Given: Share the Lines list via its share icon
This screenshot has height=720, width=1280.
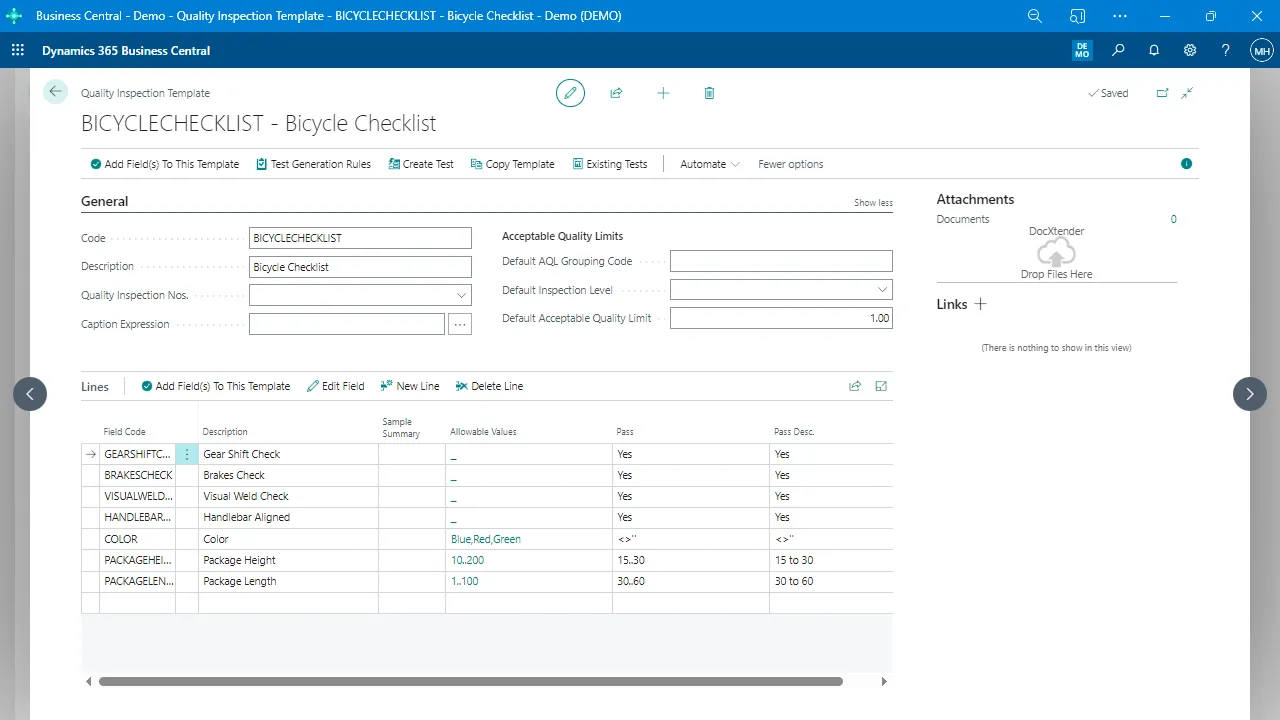Looking at the screenshot, I should tap(855, 385).
